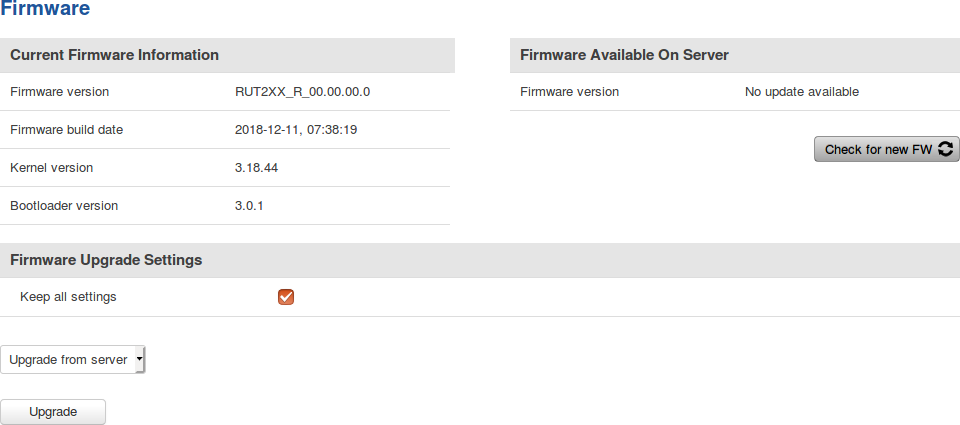Select the Firmware Available On Server header
Image resolution: width=960 pixels, height=425 pixels.
tap(624, 55)
